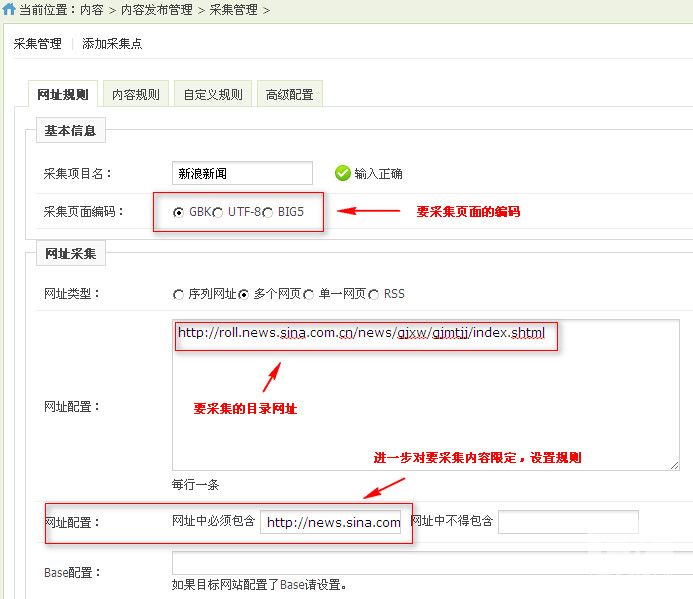This screenshot has height=599, width=693.
Task: Select the UTF-8 encoding radio button
Action: tap(218, 213)
